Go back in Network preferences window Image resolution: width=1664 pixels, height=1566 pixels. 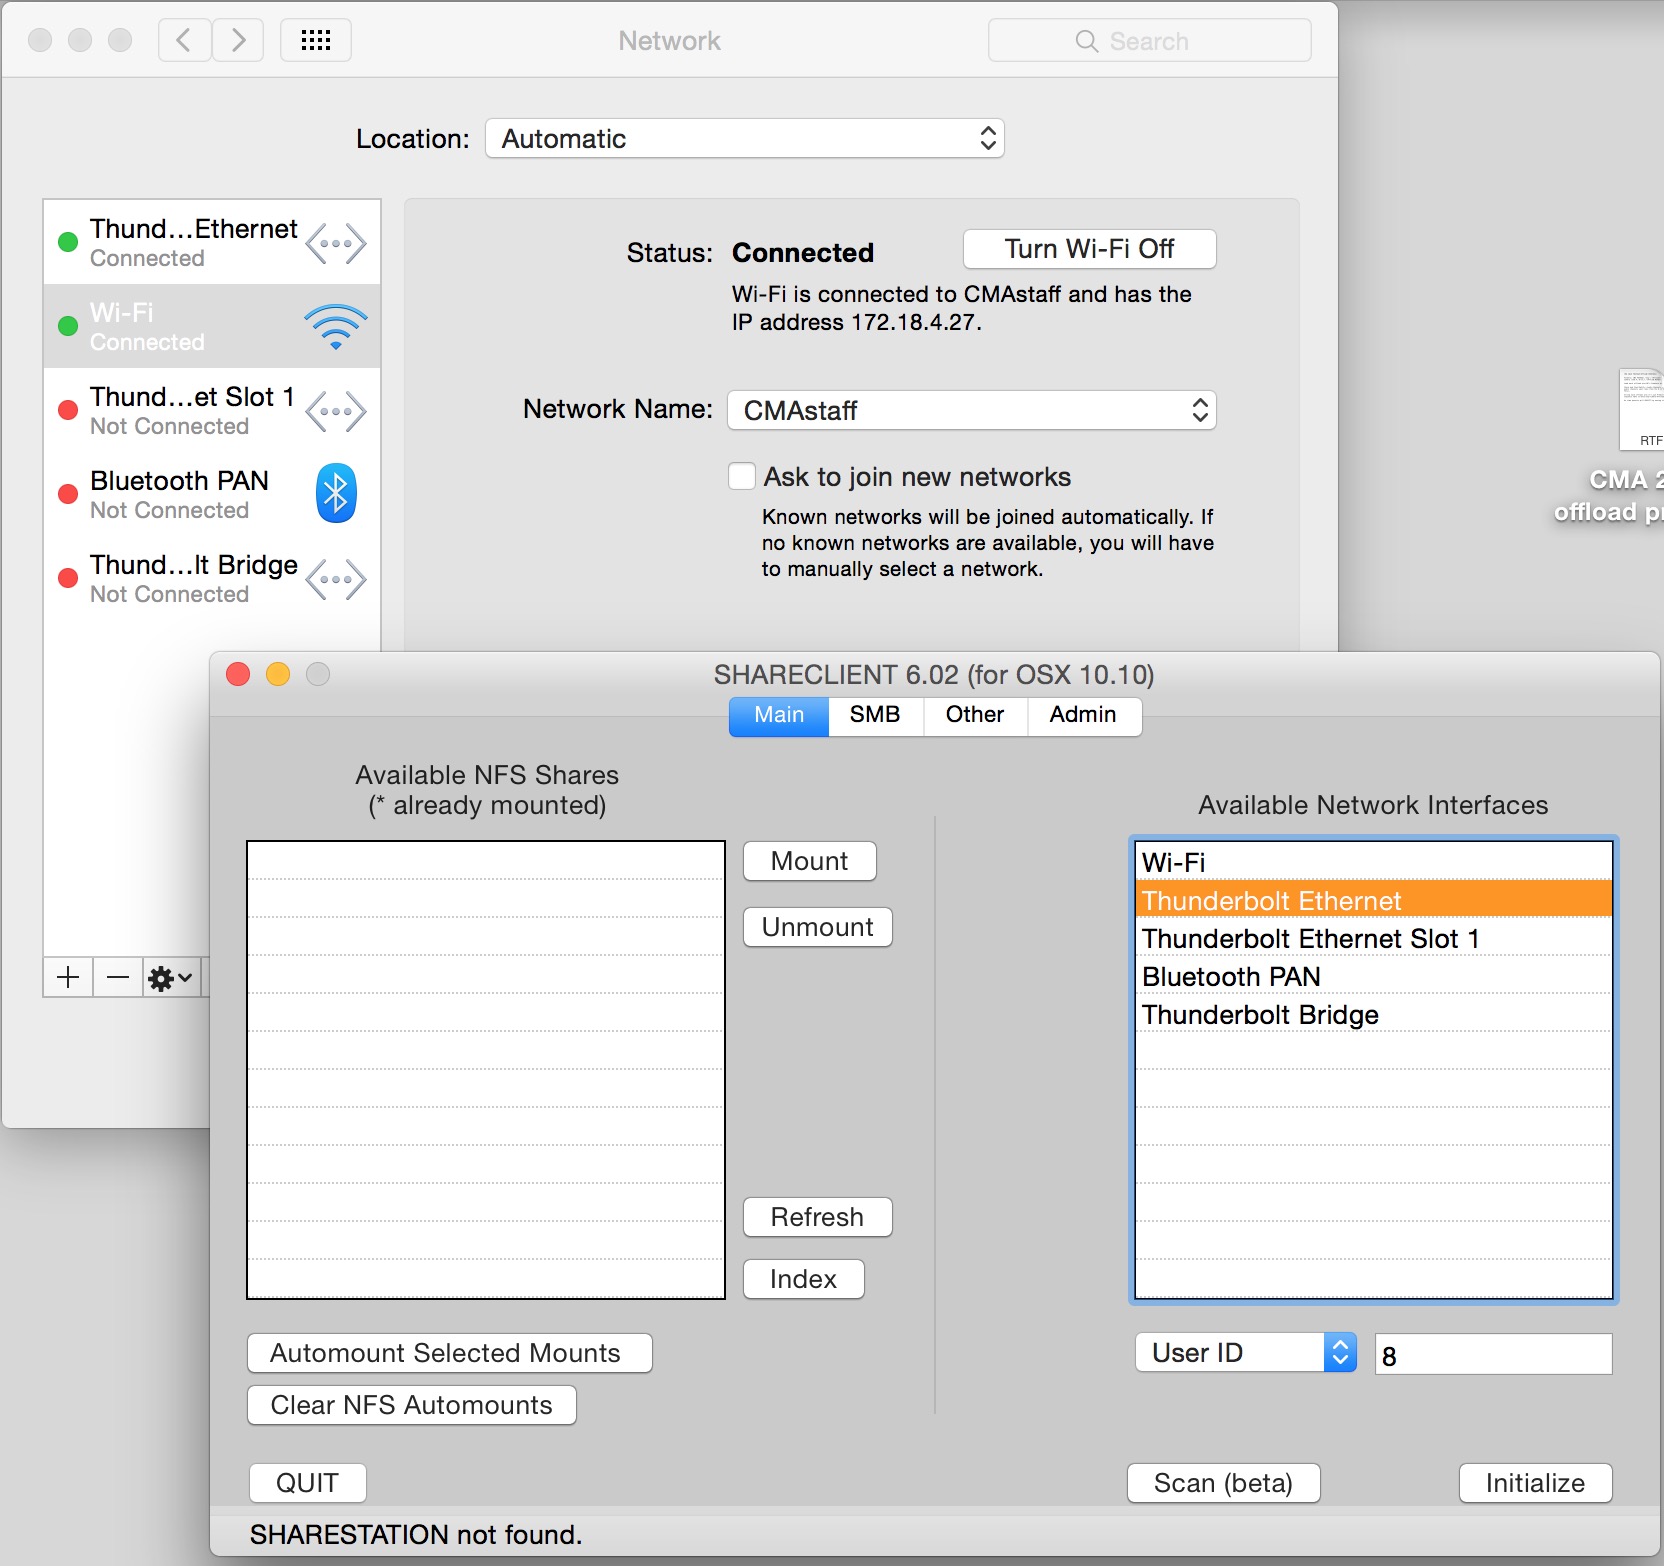tap(185, 40)
